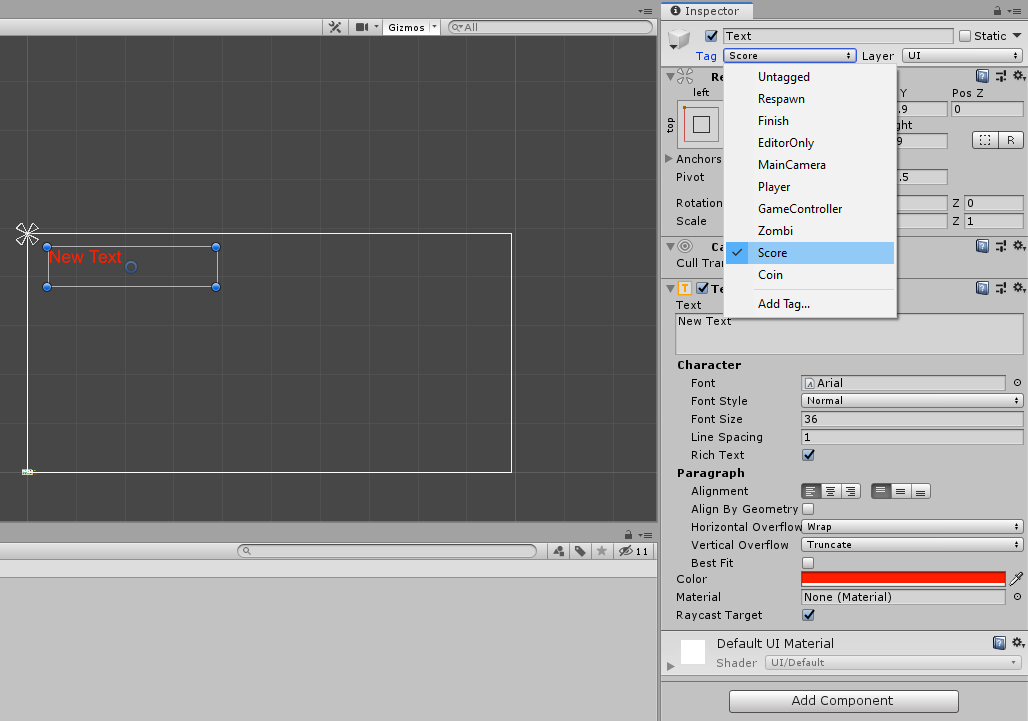
Task: Edit the Pos Z field
Action: (987, 109)
